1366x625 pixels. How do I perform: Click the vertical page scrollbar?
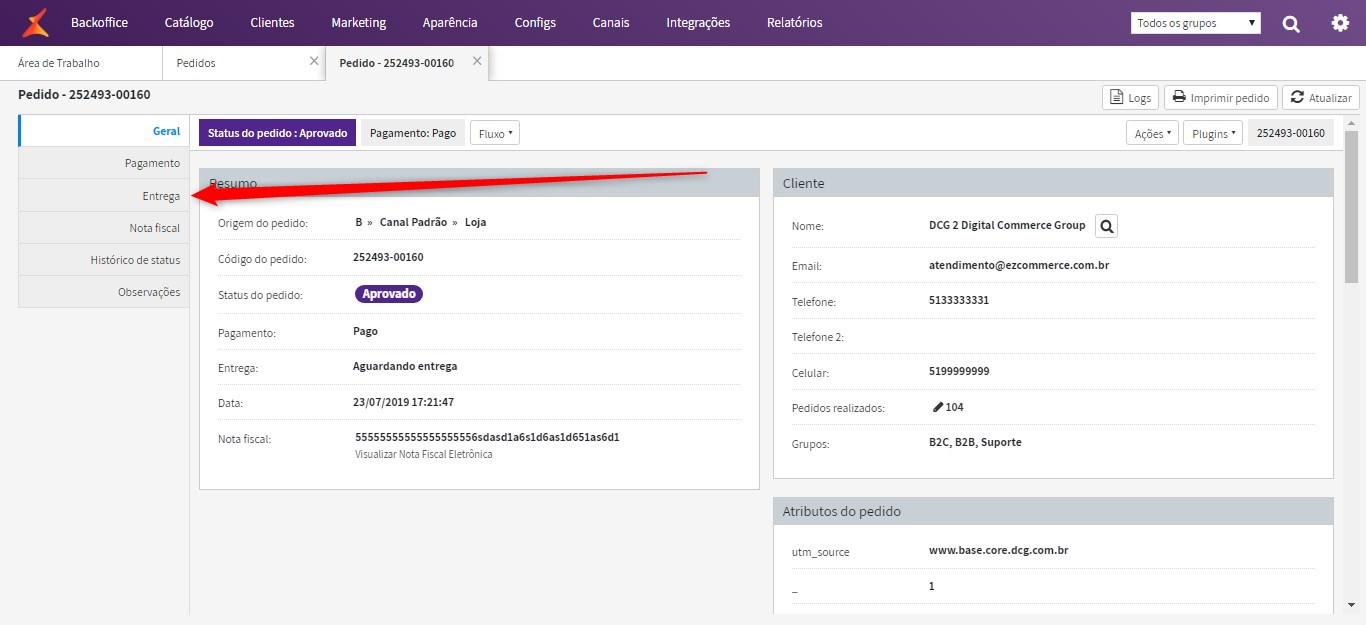(x=1351, y=208)
